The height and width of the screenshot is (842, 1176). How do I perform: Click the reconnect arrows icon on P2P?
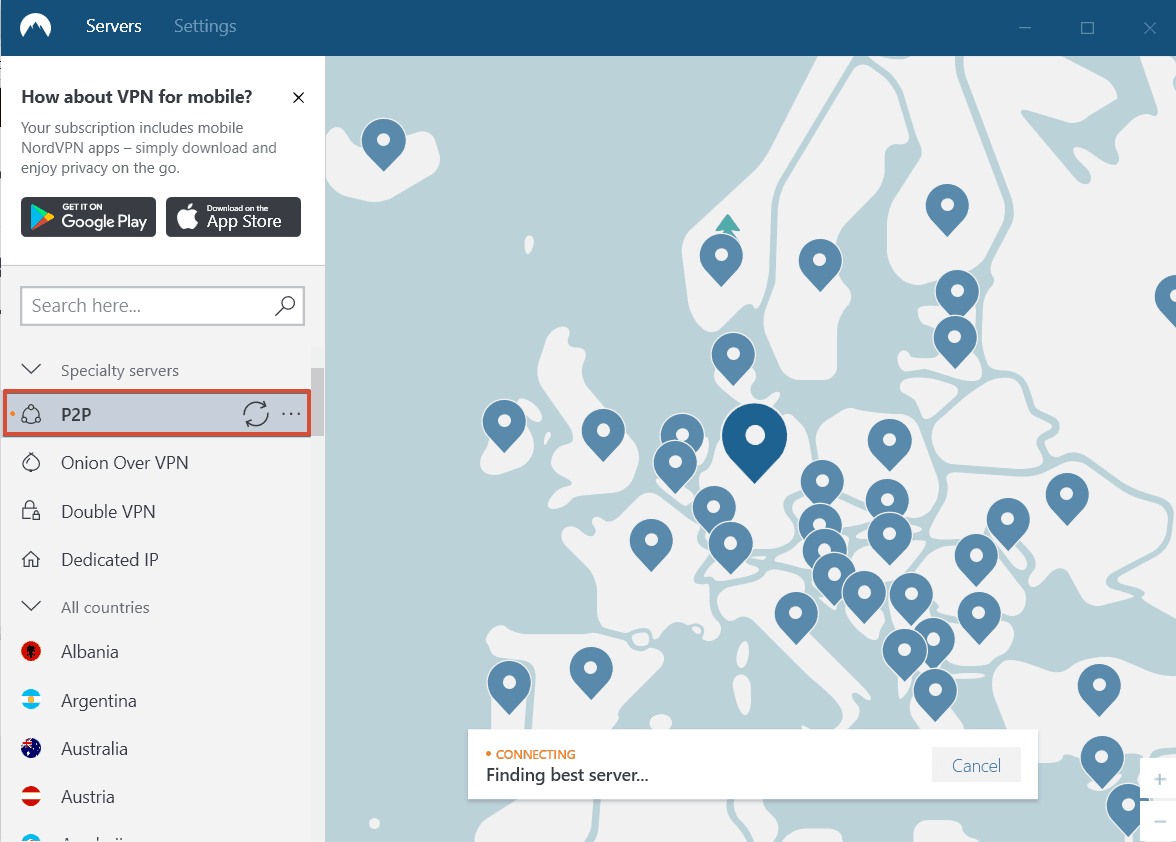[x=256, y=414]
